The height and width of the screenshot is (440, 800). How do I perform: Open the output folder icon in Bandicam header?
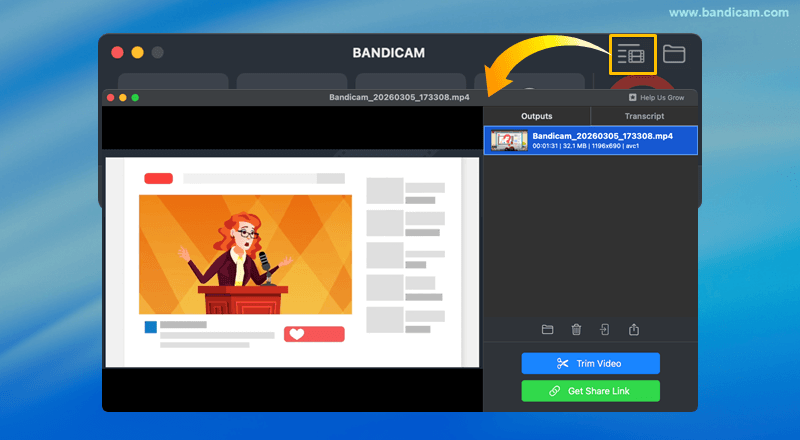point(674,54)
